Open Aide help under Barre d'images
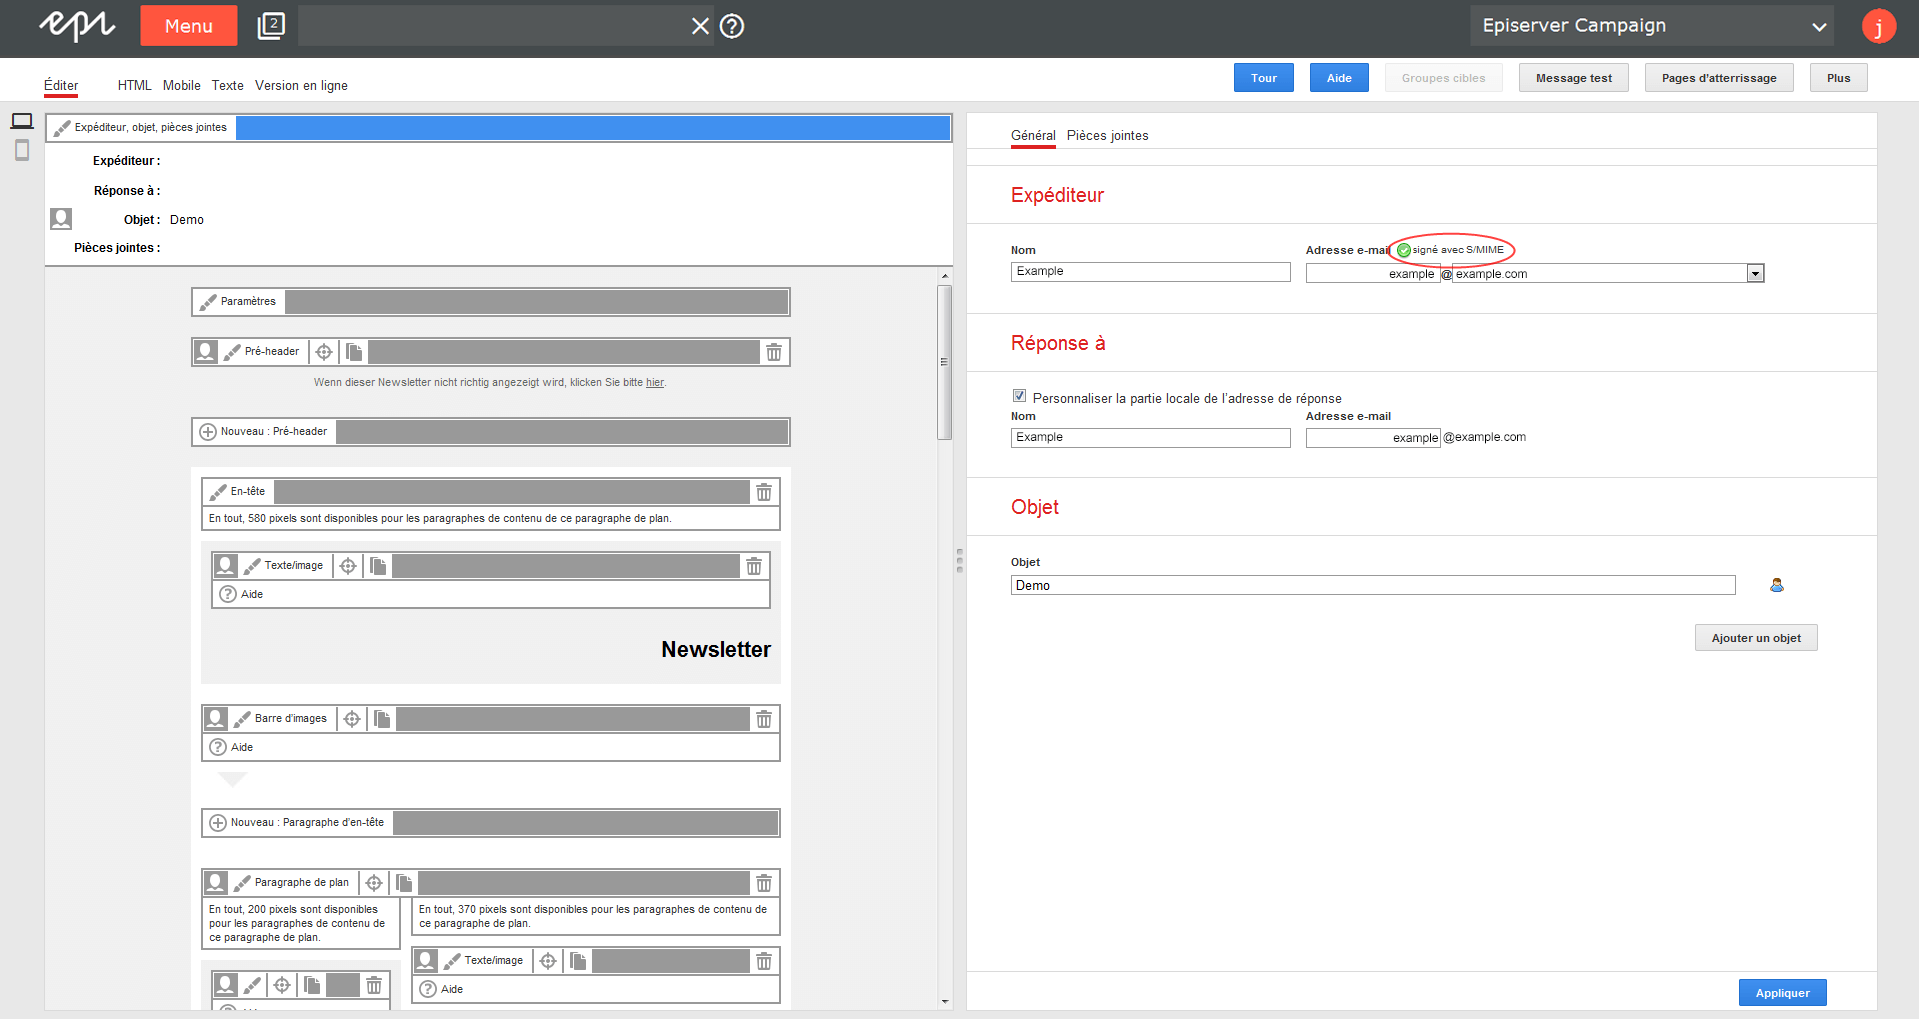The image size is (1919, 1026). tap(232, 747)
